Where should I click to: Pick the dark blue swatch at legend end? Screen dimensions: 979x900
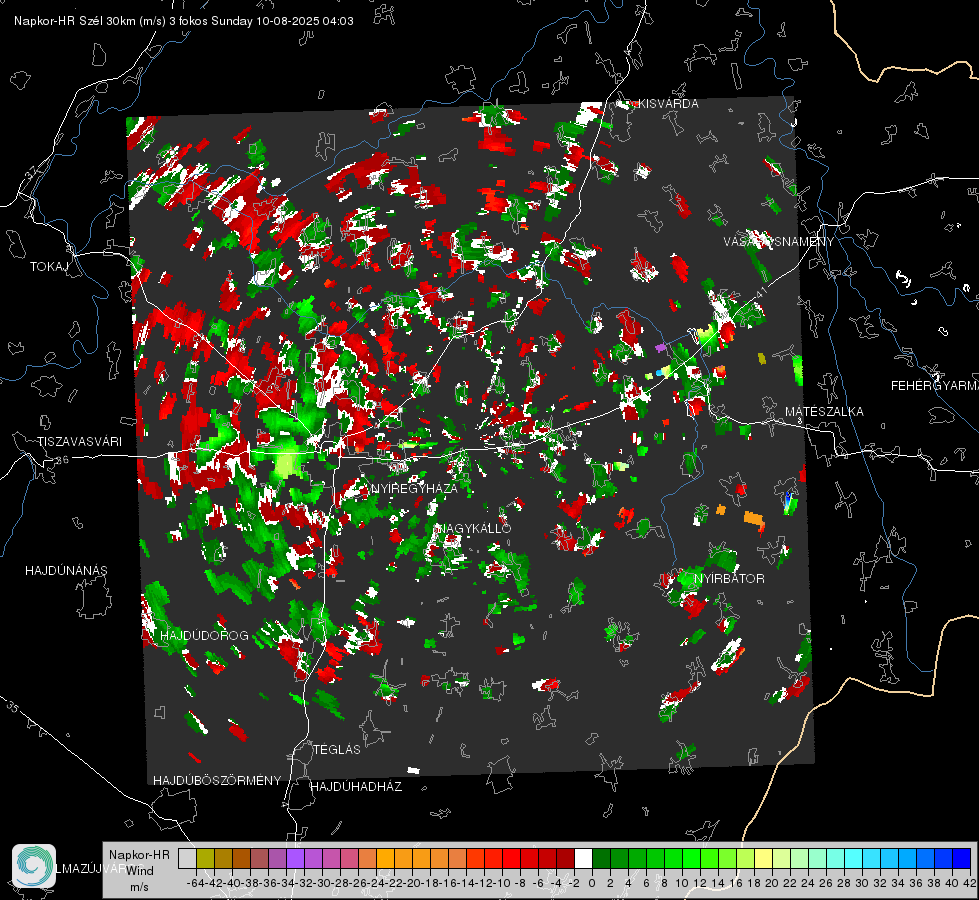(x=962, y=858)
